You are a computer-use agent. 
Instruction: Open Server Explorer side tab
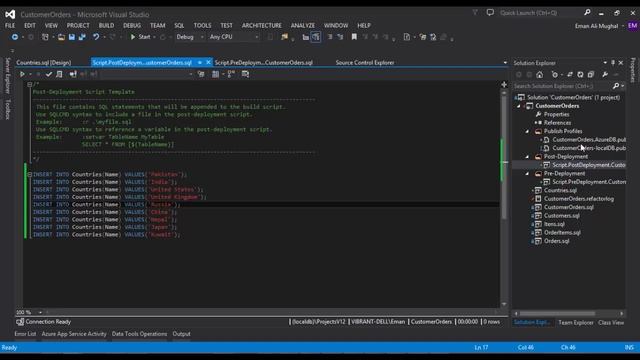click(7, 76)
